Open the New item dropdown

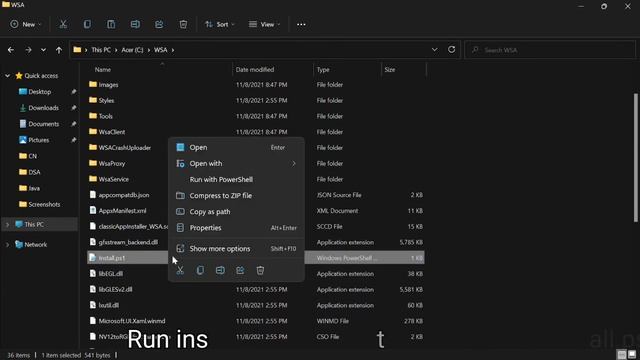26,24
